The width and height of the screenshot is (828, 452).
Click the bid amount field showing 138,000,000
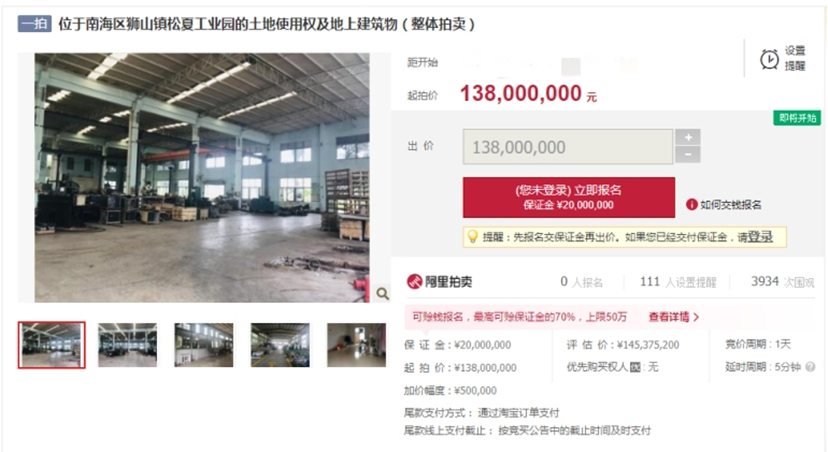pyautogui.click(x=568, y=147)
